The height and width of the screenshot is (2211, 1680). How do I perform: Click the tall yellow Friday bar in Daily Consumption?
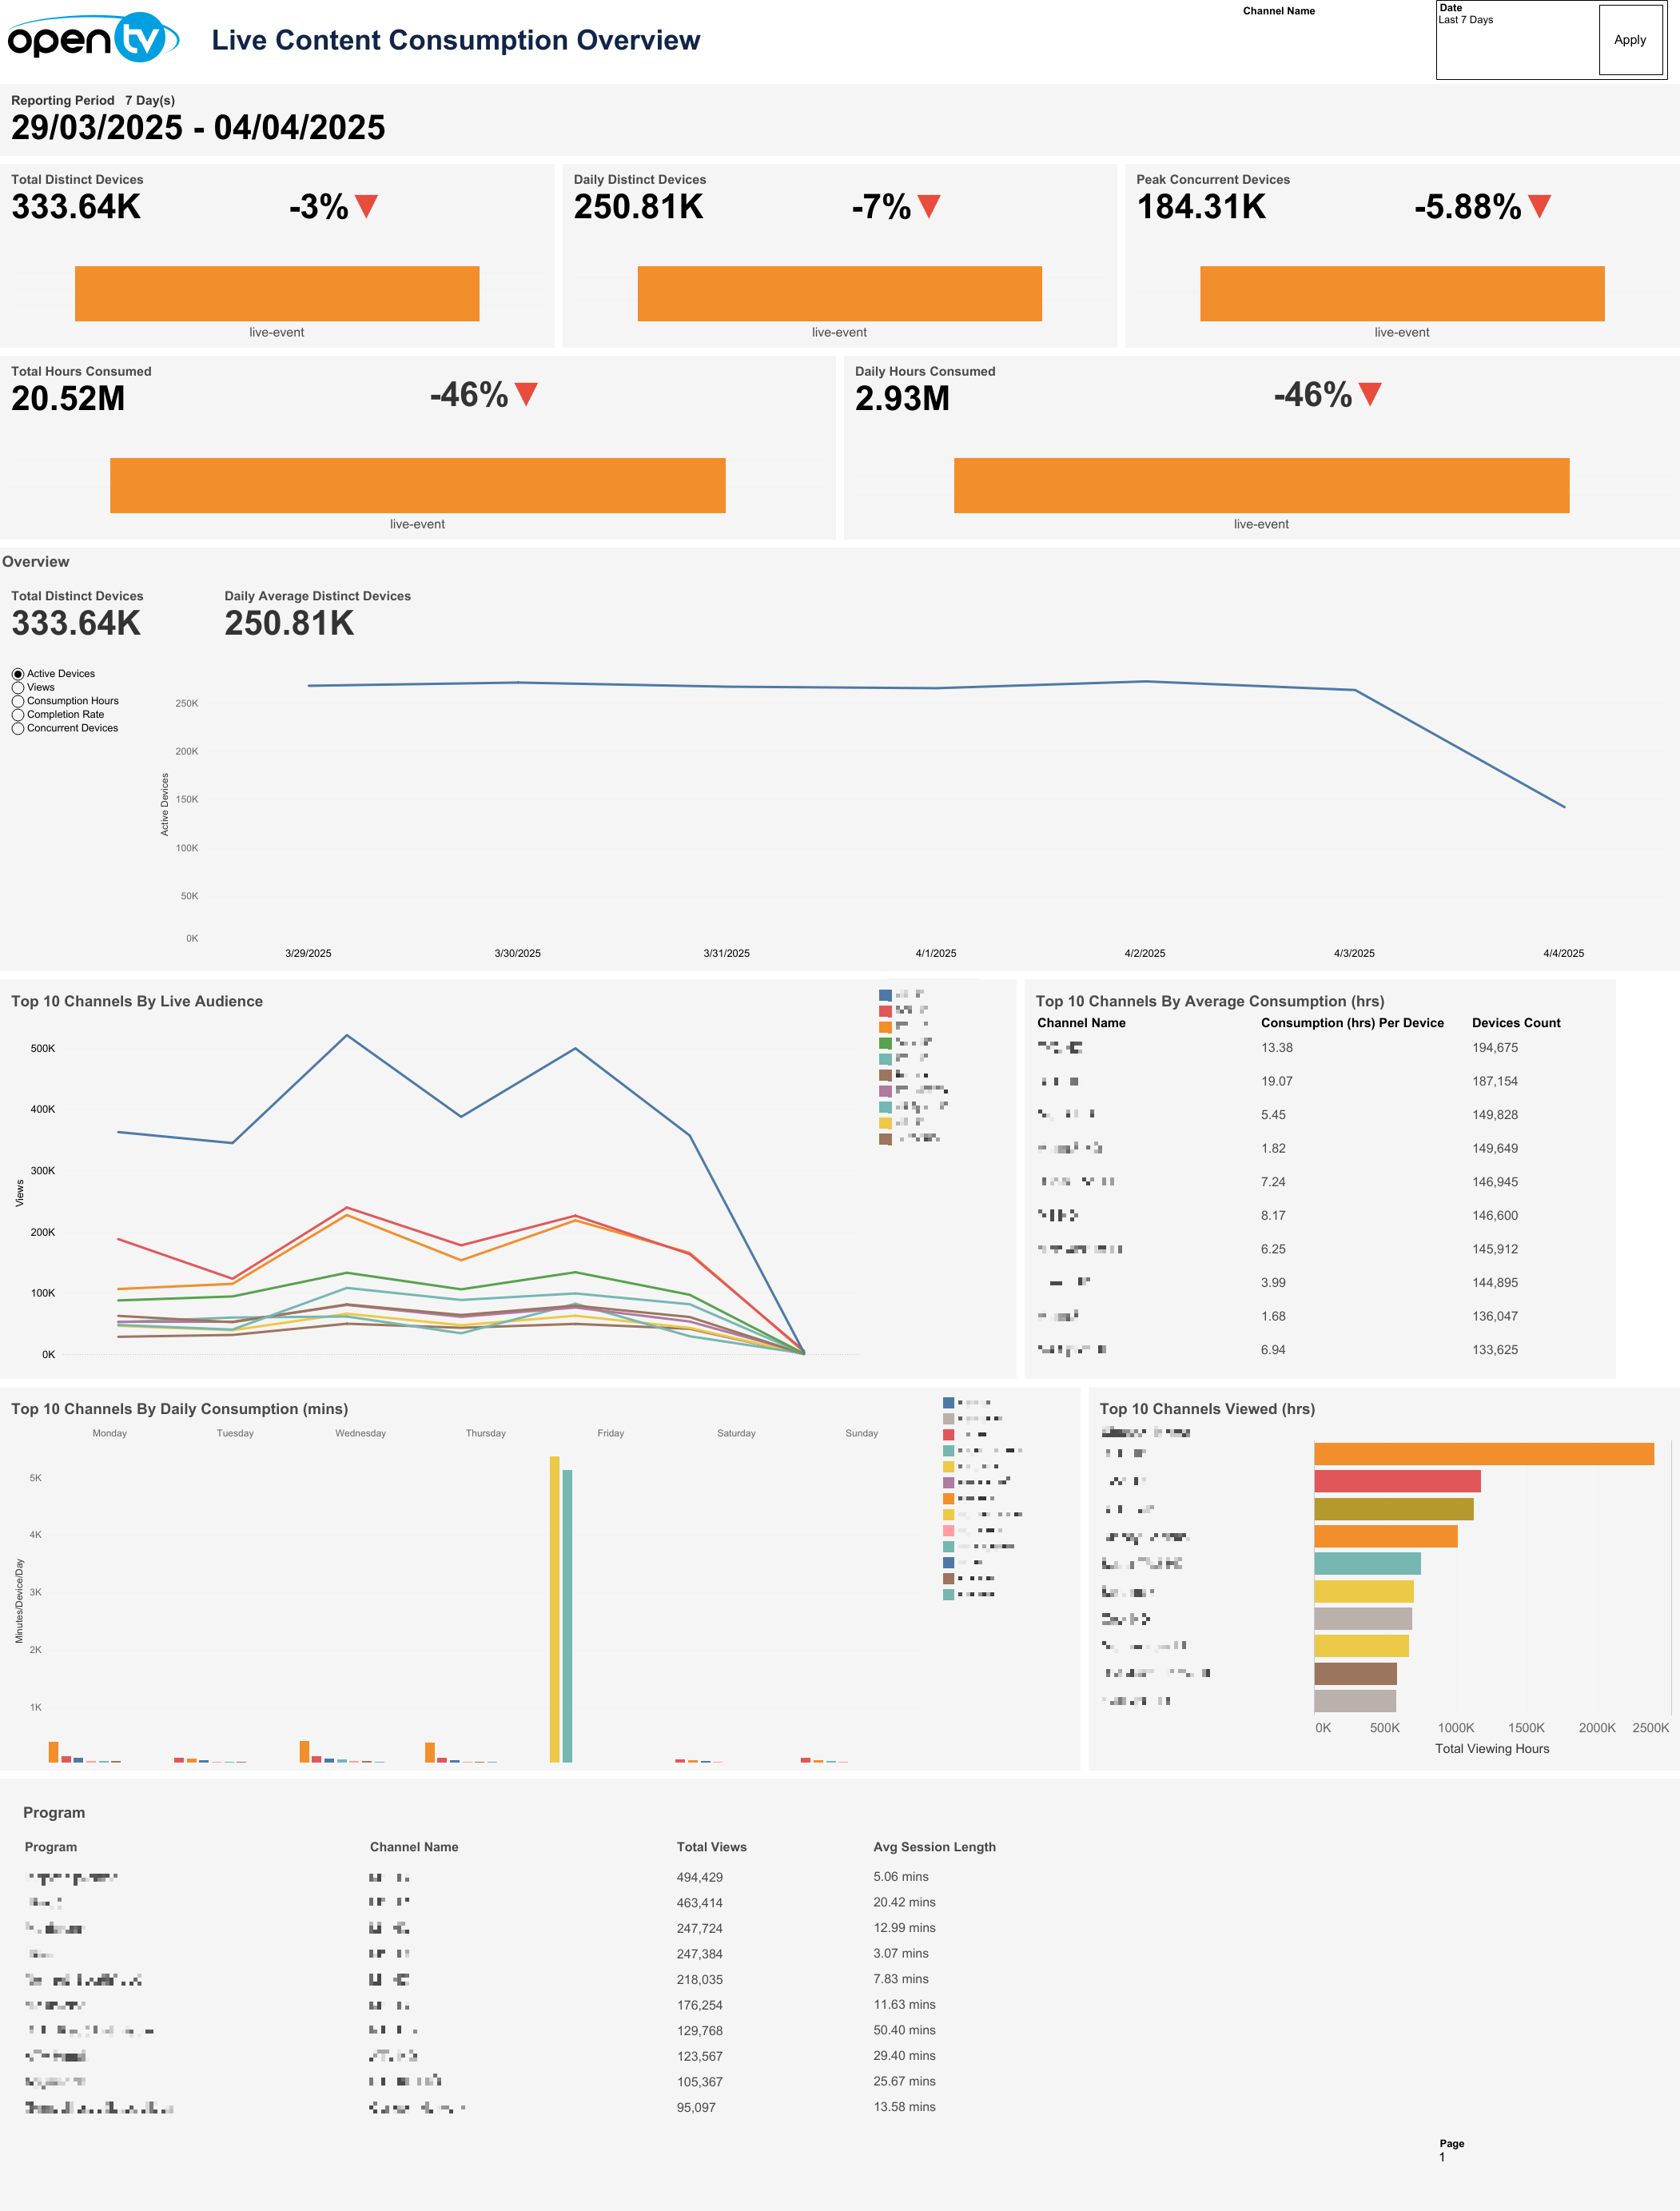click(555, 1609)
